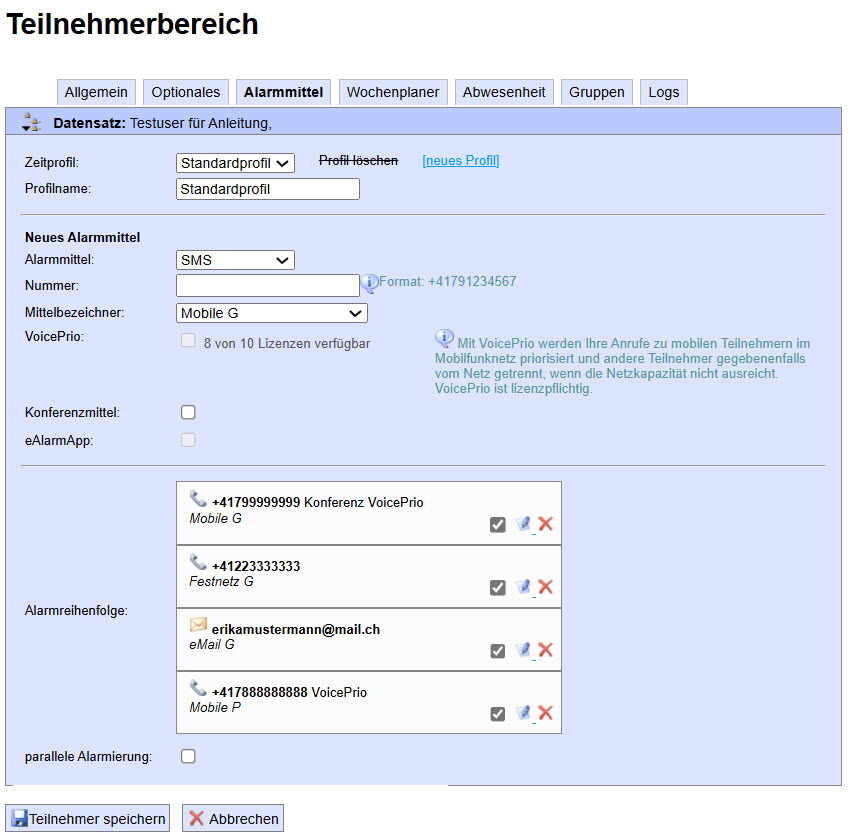The height and width of the screenshot is (837, 858).
Task: Toggle the VoicePrio license checkbox
Action: (188, 341)
